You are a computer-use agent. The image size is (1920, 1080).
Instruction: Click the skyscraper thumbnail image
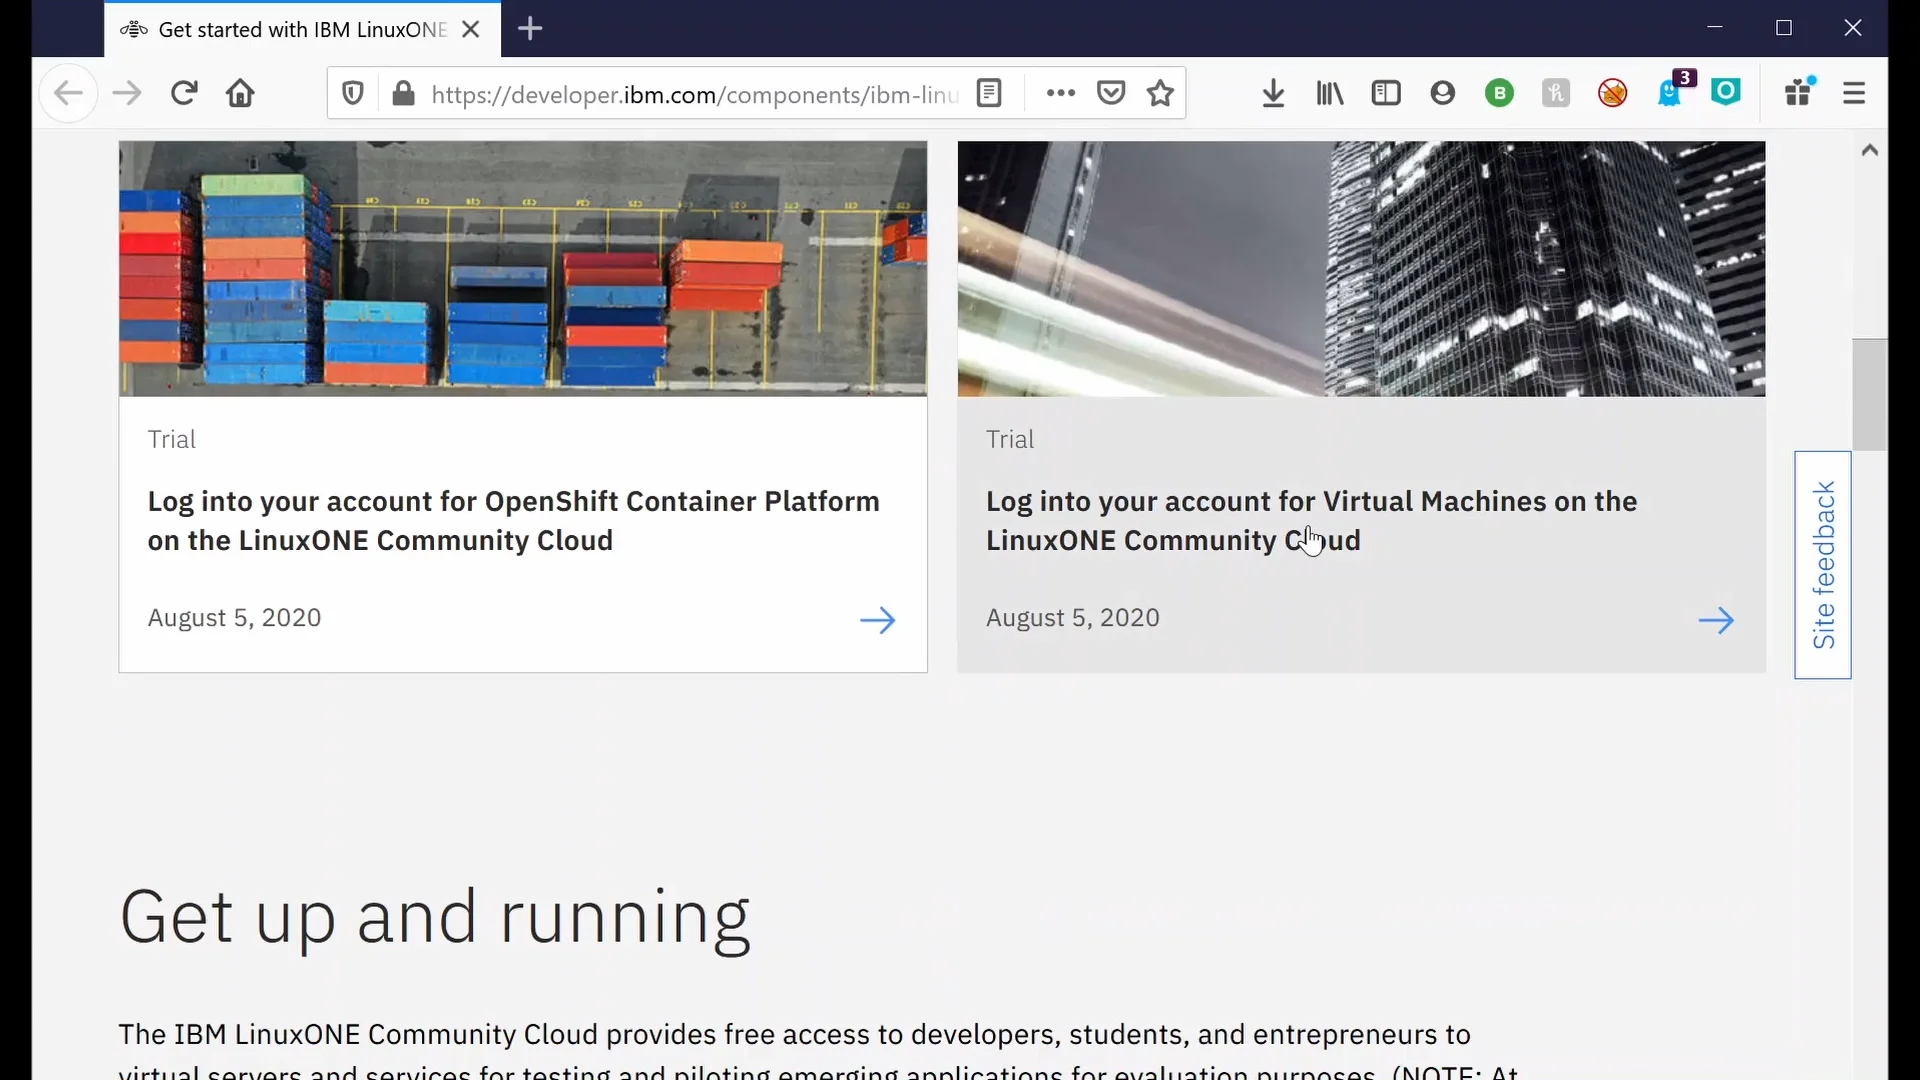tap(1361, 269)
